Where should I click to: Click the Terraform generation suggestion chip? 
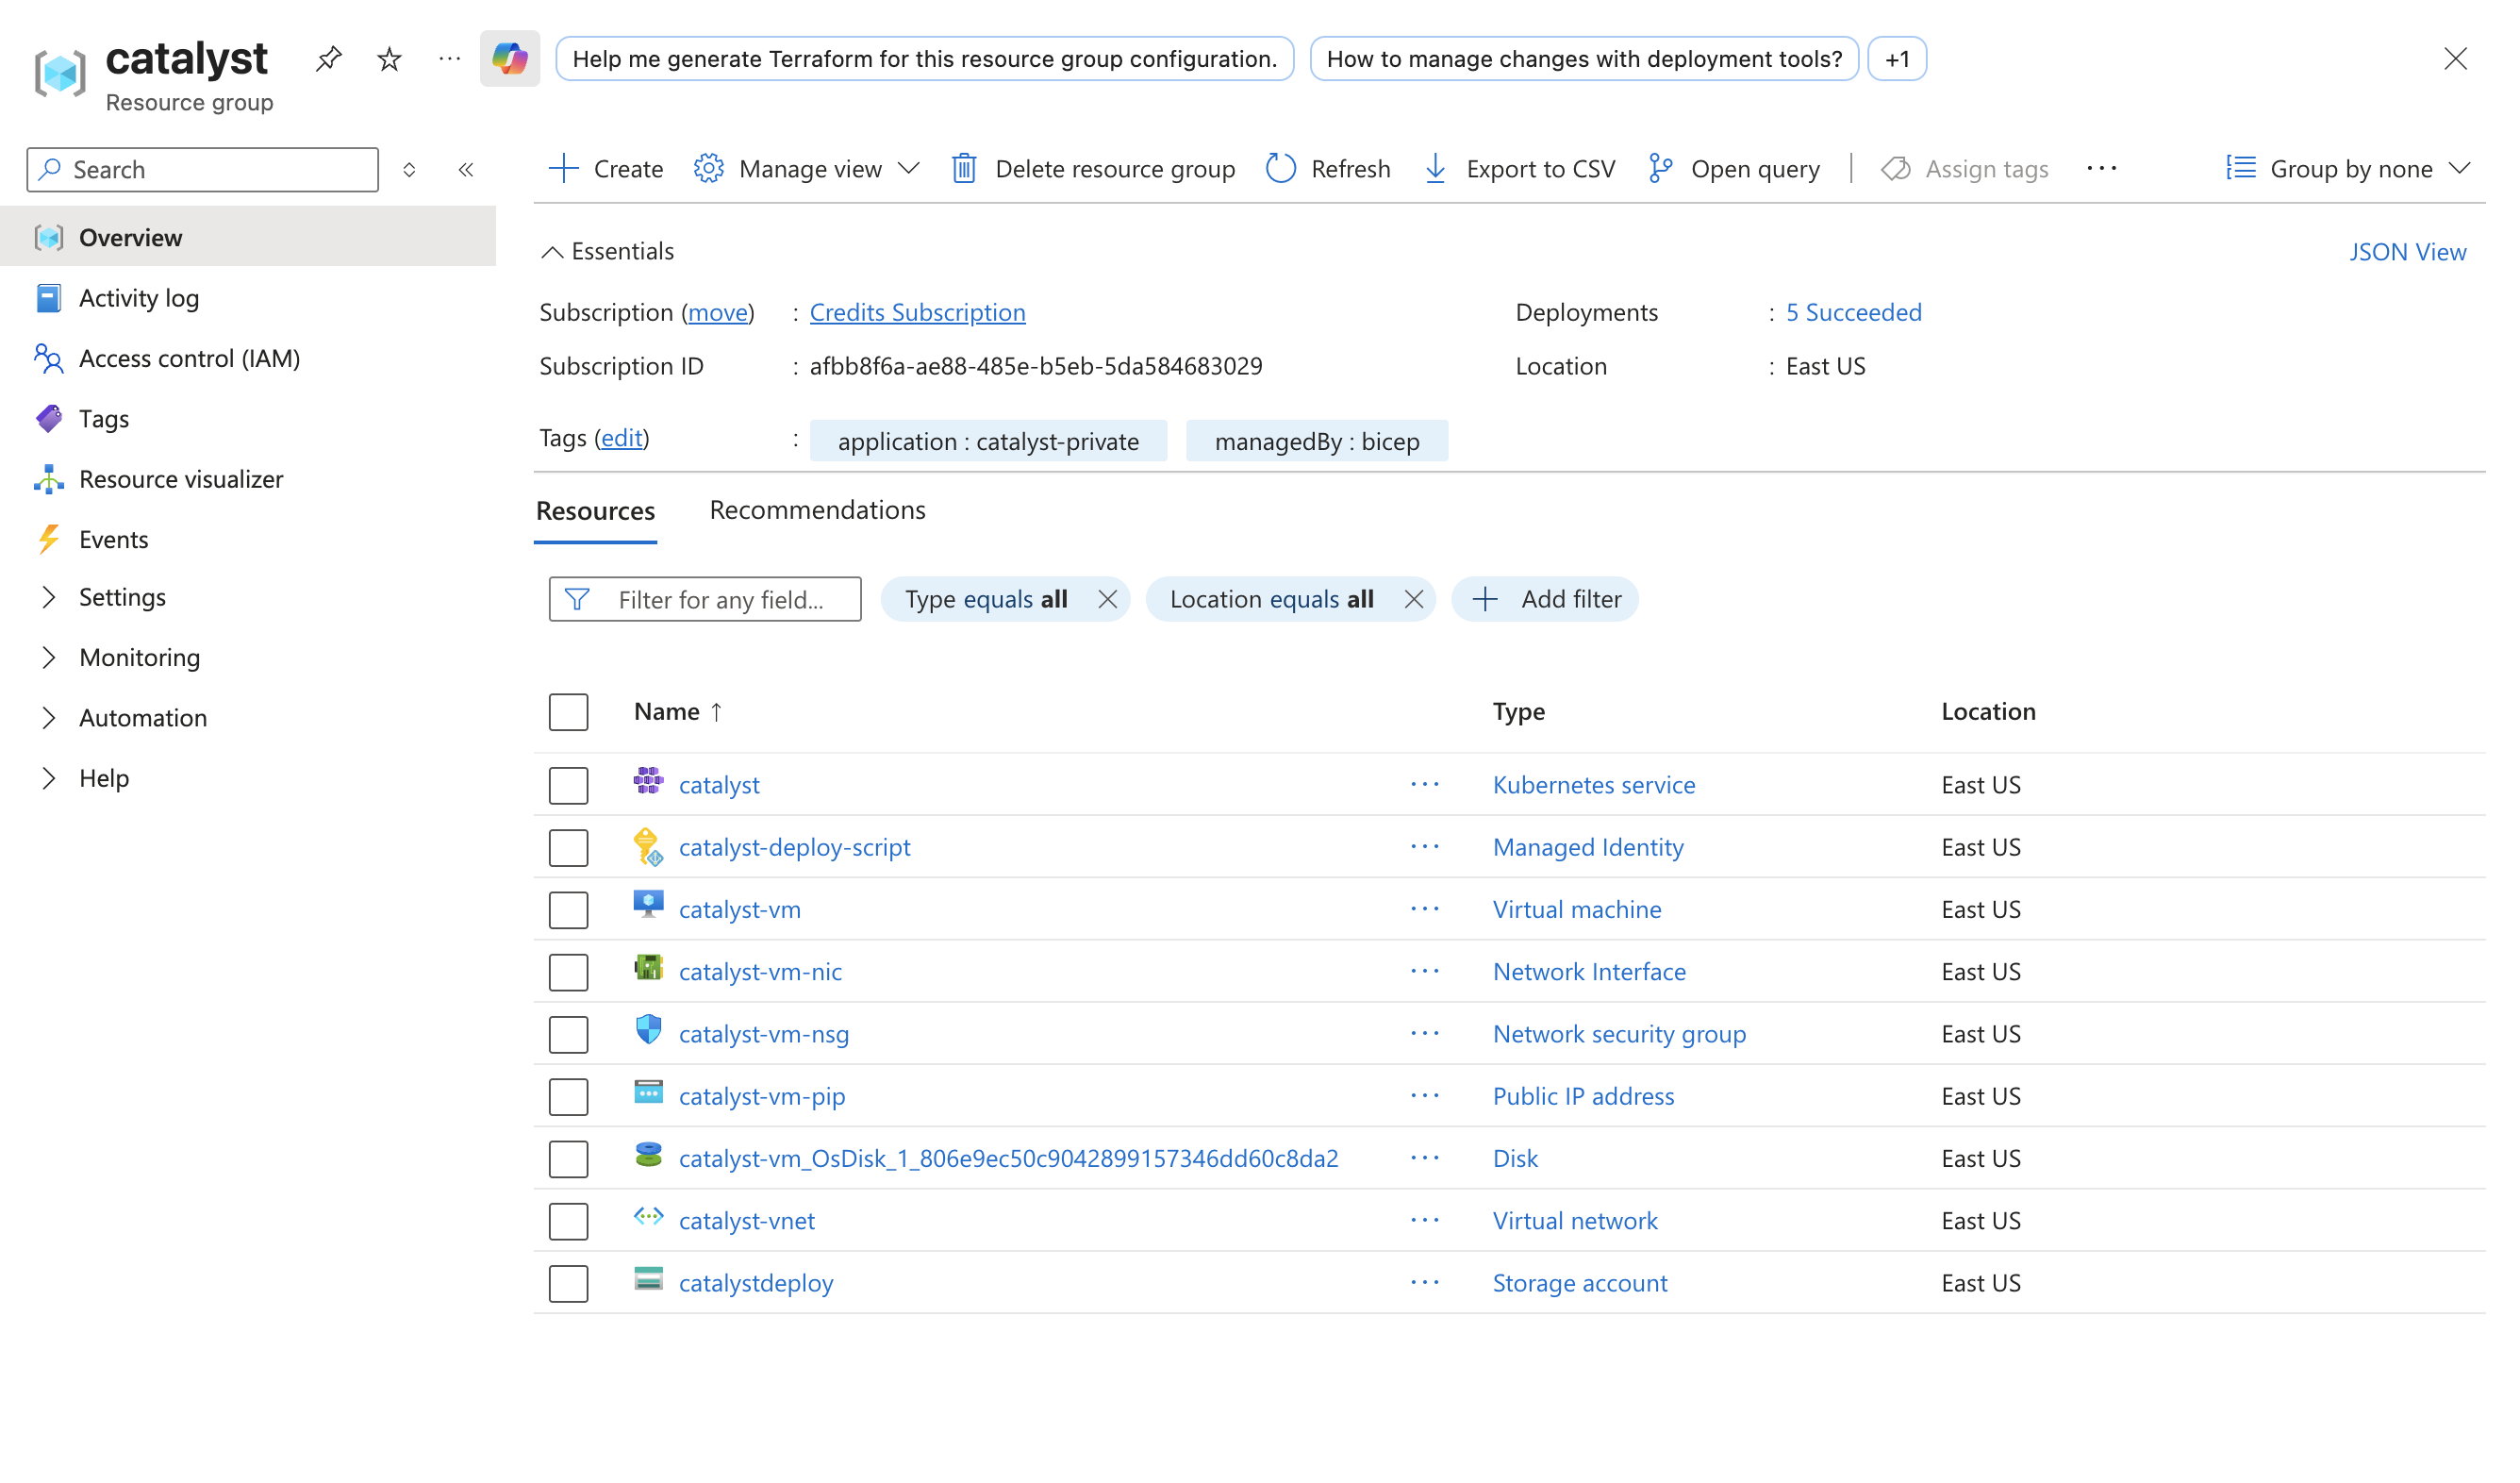[924, 59]
